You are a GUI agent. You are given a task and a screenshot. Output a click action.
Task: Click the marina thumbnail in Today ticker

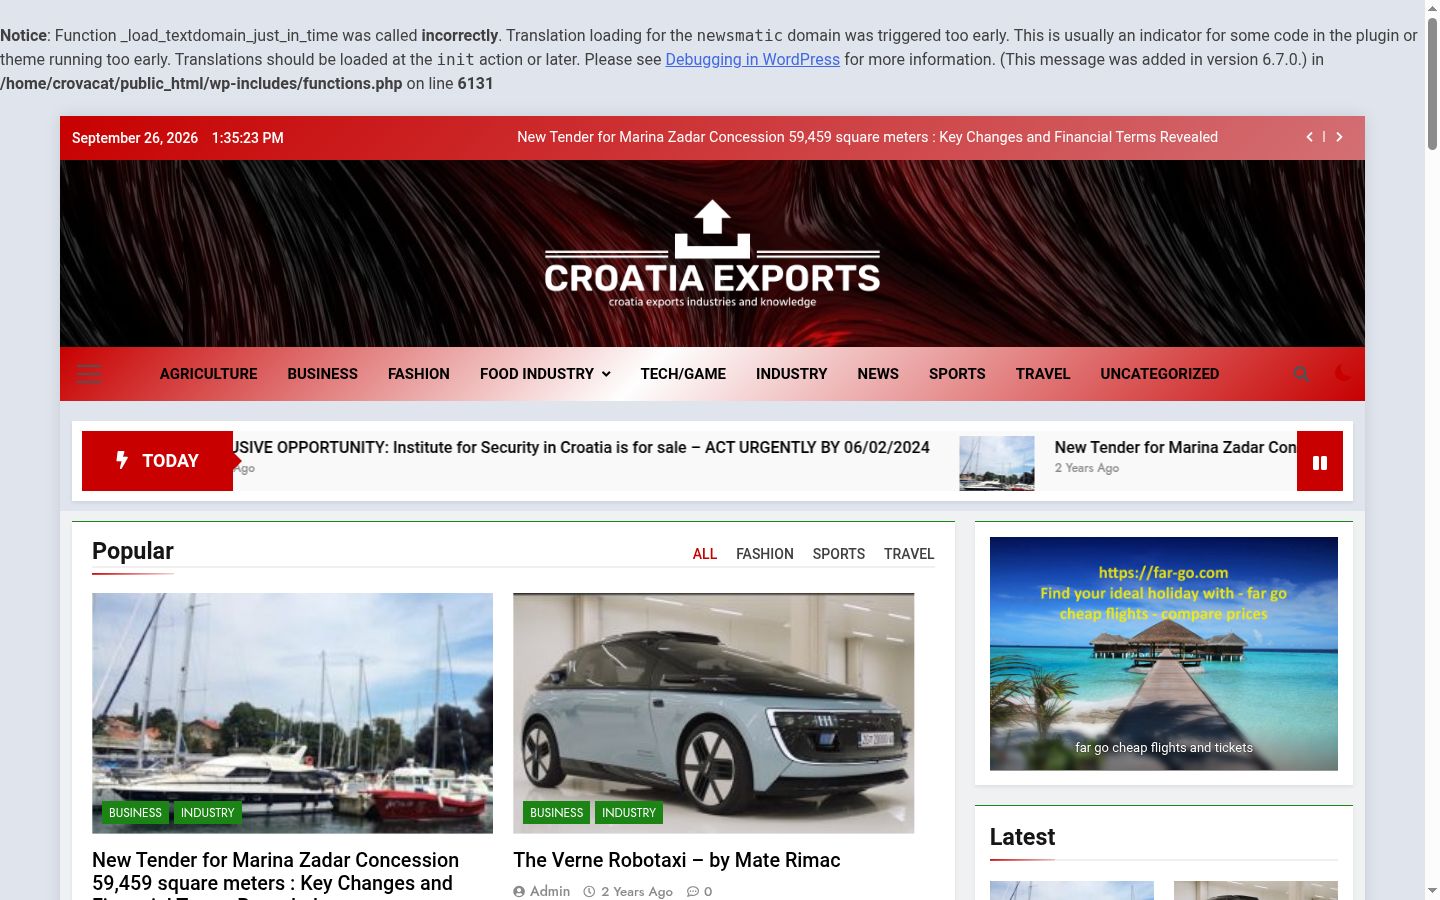[997, 463]
